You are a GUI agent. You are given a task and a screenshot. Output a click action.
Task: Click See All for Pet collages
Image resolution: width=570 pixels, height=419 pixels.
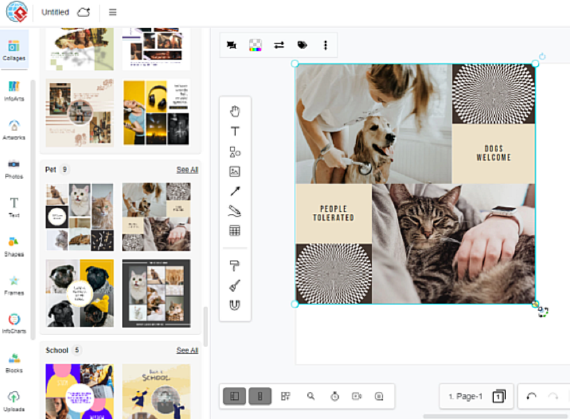[x=187, y=170]
